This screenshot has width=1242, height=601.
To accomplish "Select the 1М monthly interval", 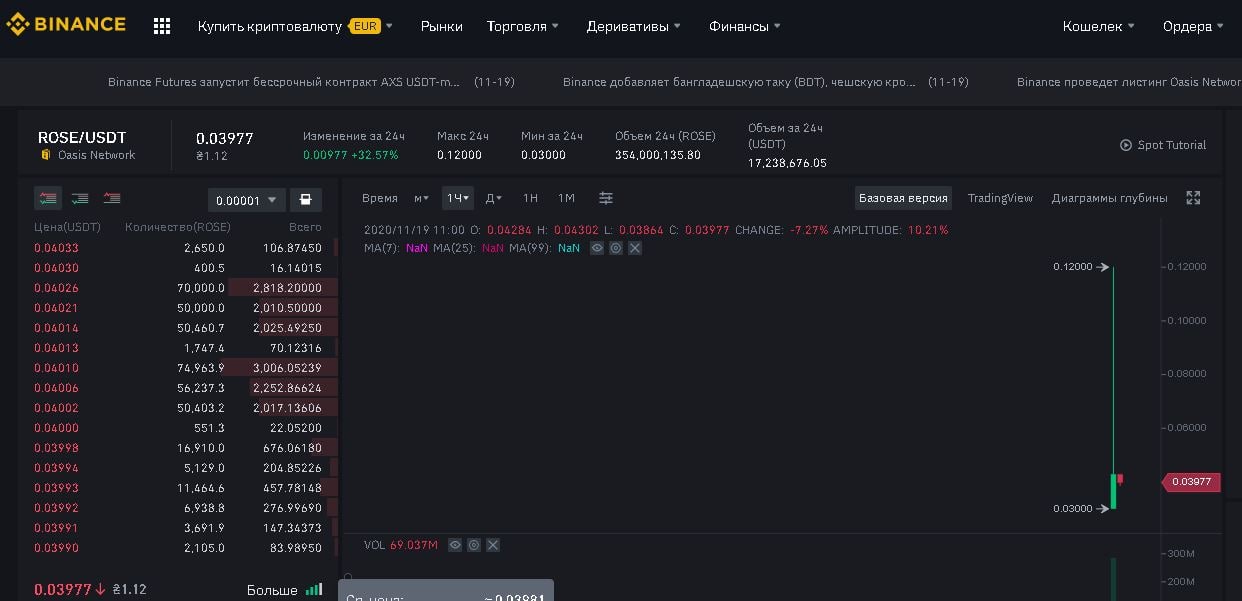I will coord(566,198).
